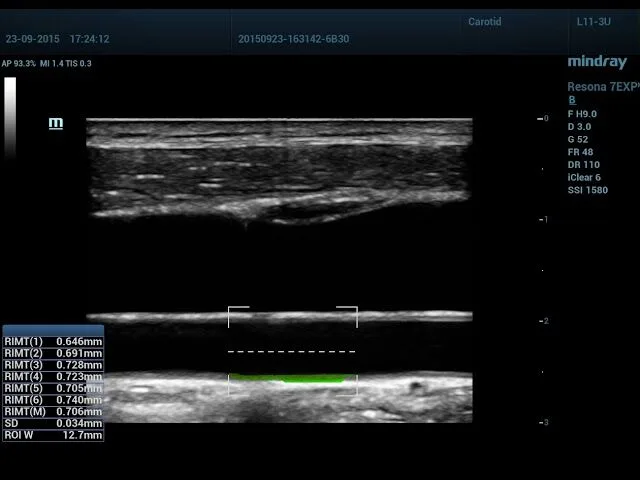Viewport: 640px width, 480px height.
Task: Click the F H9.0 frequency parameter
Action: tap(582, 114)
